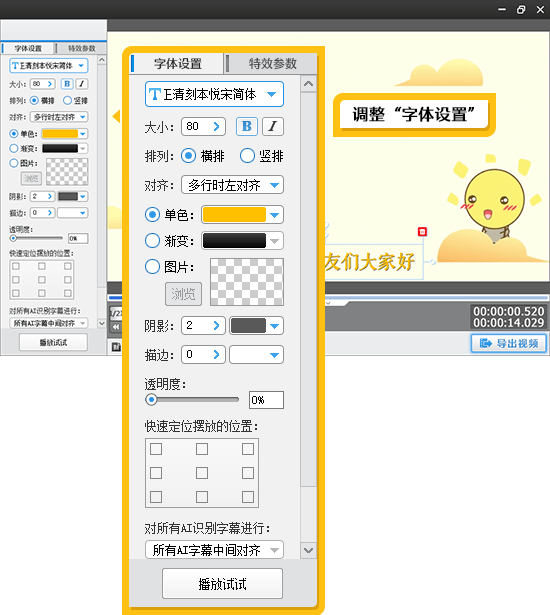Select 渐变 radio in the enlarged panel
The width and height of the screenshot is (550, 615).
click(152, 240)
